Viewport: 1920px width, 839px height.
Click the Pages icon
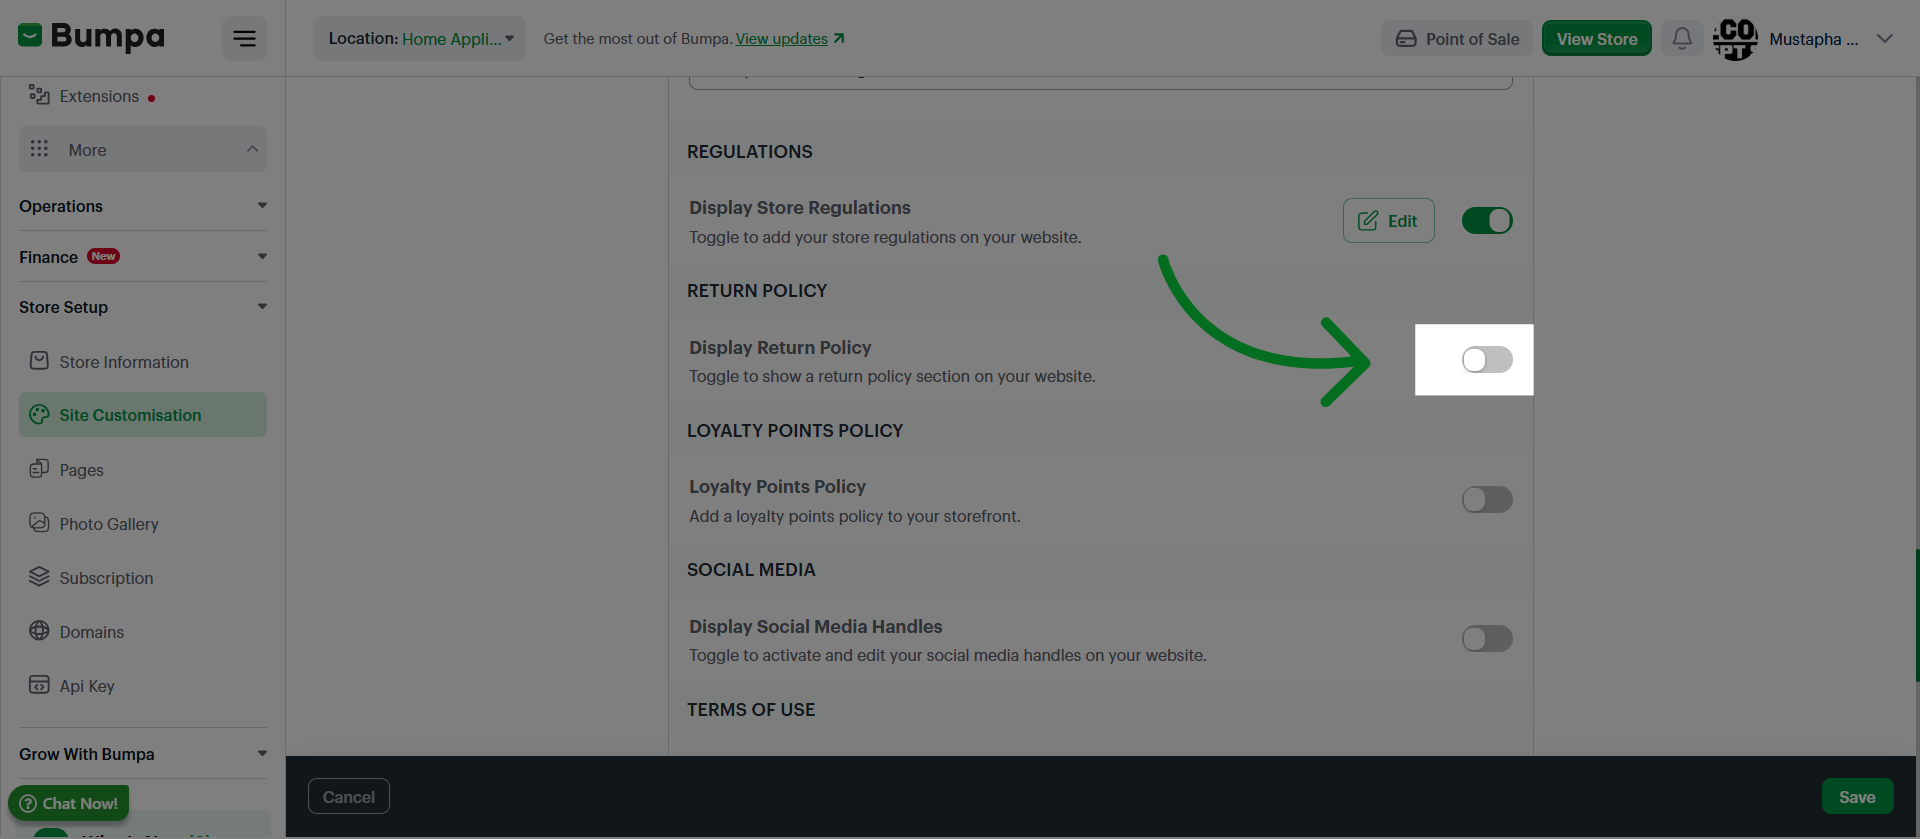tap(39, 469)
